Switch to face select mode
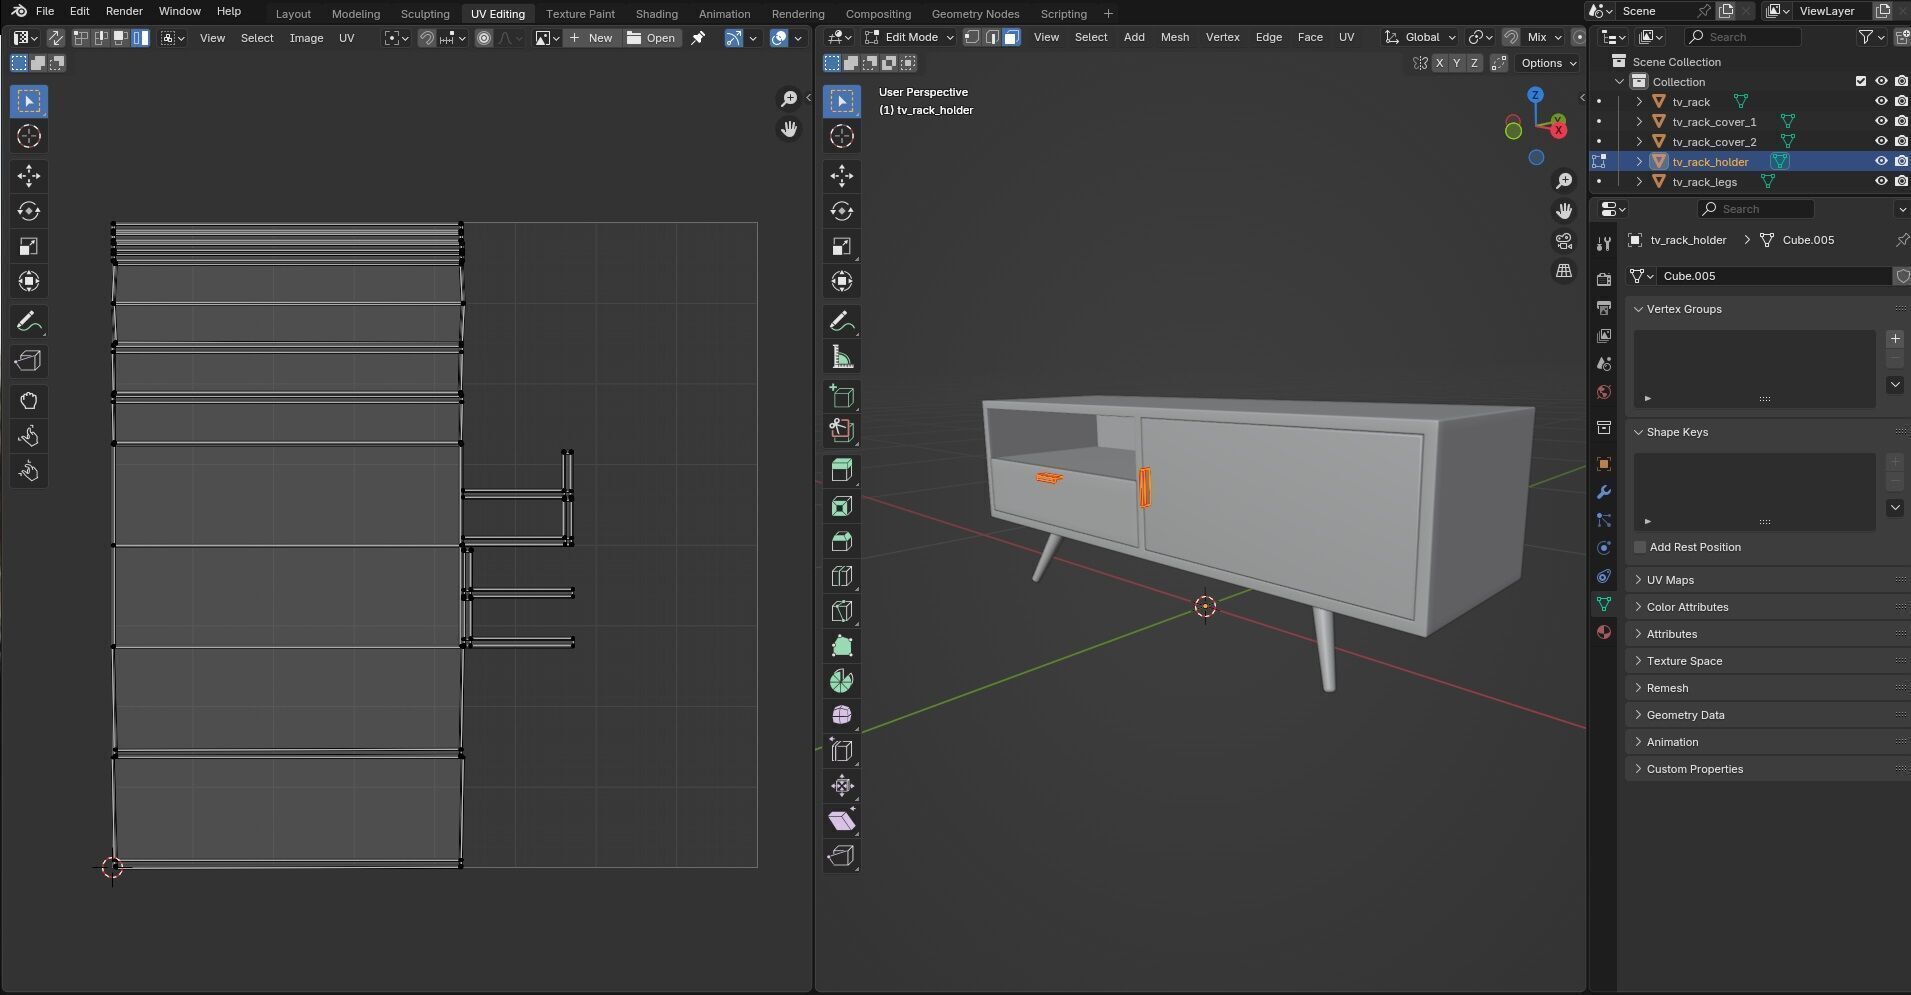 tap(1012, 37)
